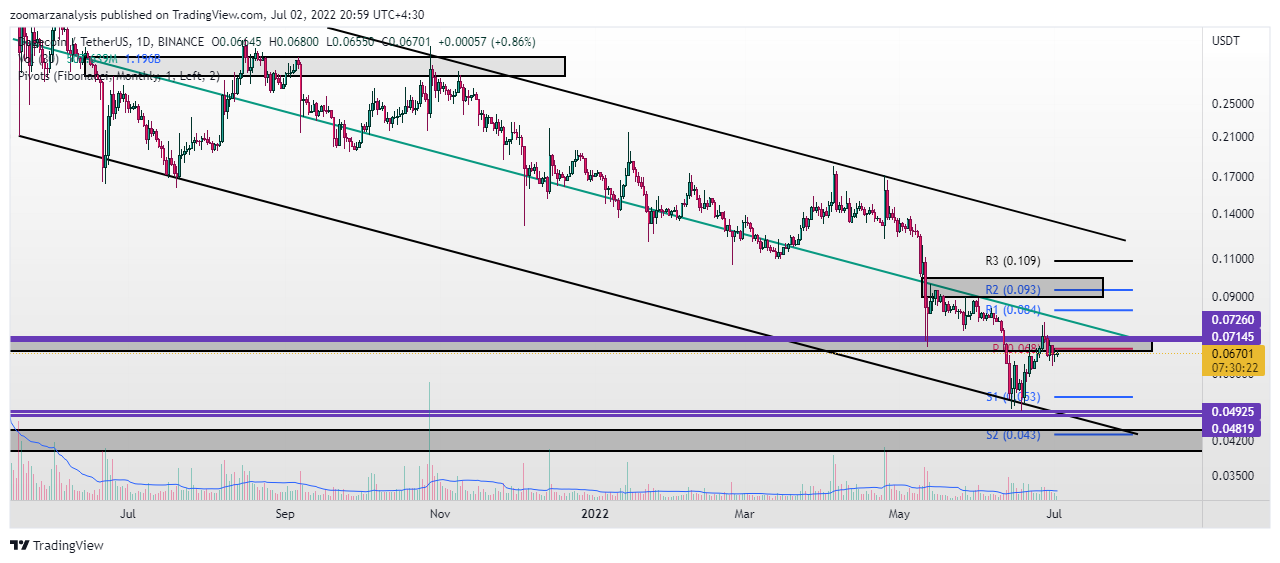Click the 0.03500 price axis tick

pos(1233,476)
